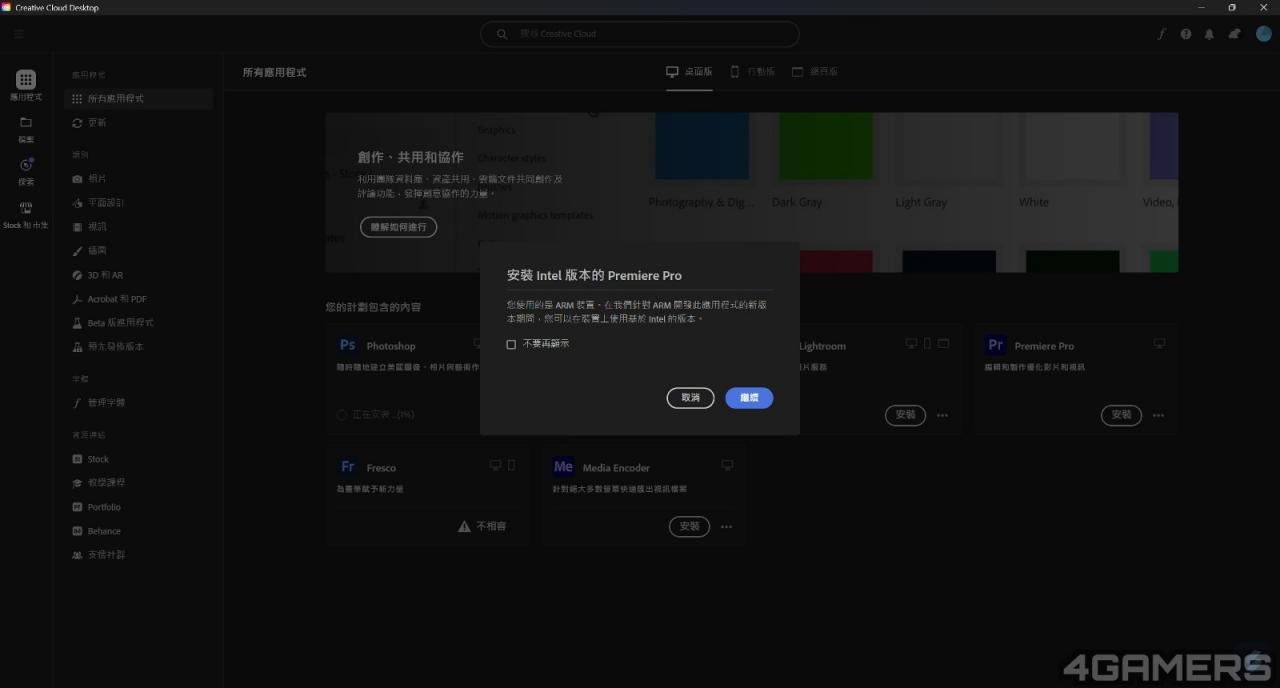Click 安裝 button on the Premiere Pro card
The height and width of the screenshot is (688, 1280).
[1121, 415]
